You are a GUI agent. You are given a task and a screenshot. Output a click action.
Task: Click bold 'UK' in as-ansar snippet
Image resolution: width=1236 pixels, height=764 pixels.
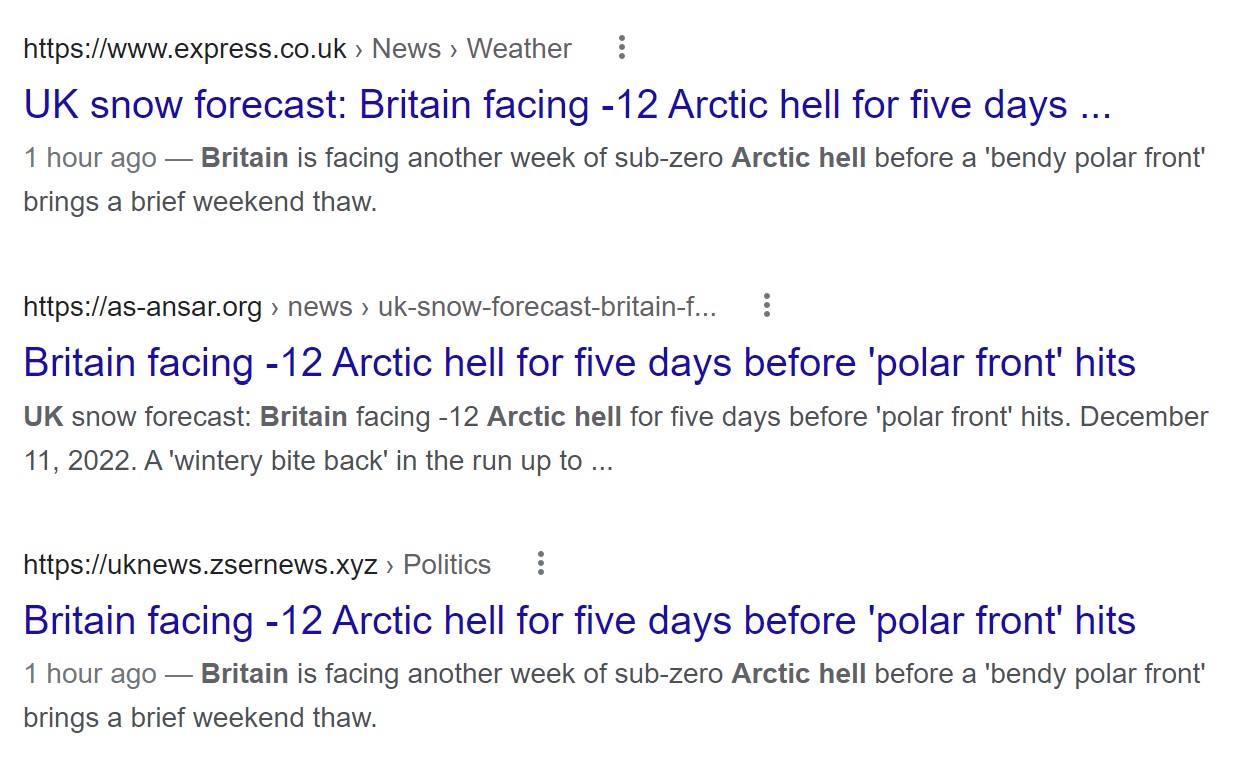(43, 416)
